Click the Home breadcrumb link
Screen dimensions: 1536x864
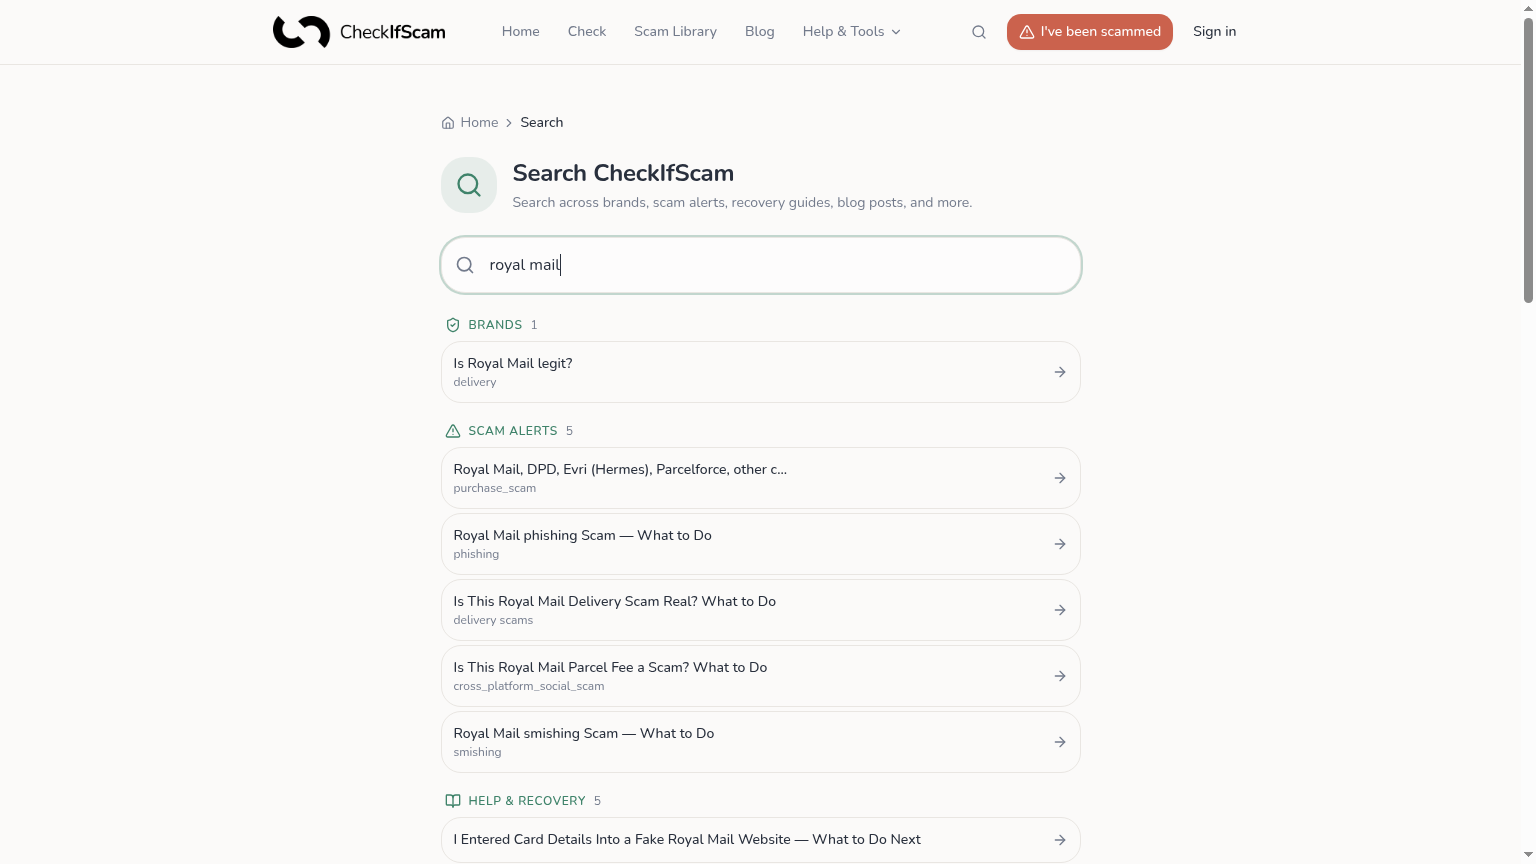click(x=479, y=123)
